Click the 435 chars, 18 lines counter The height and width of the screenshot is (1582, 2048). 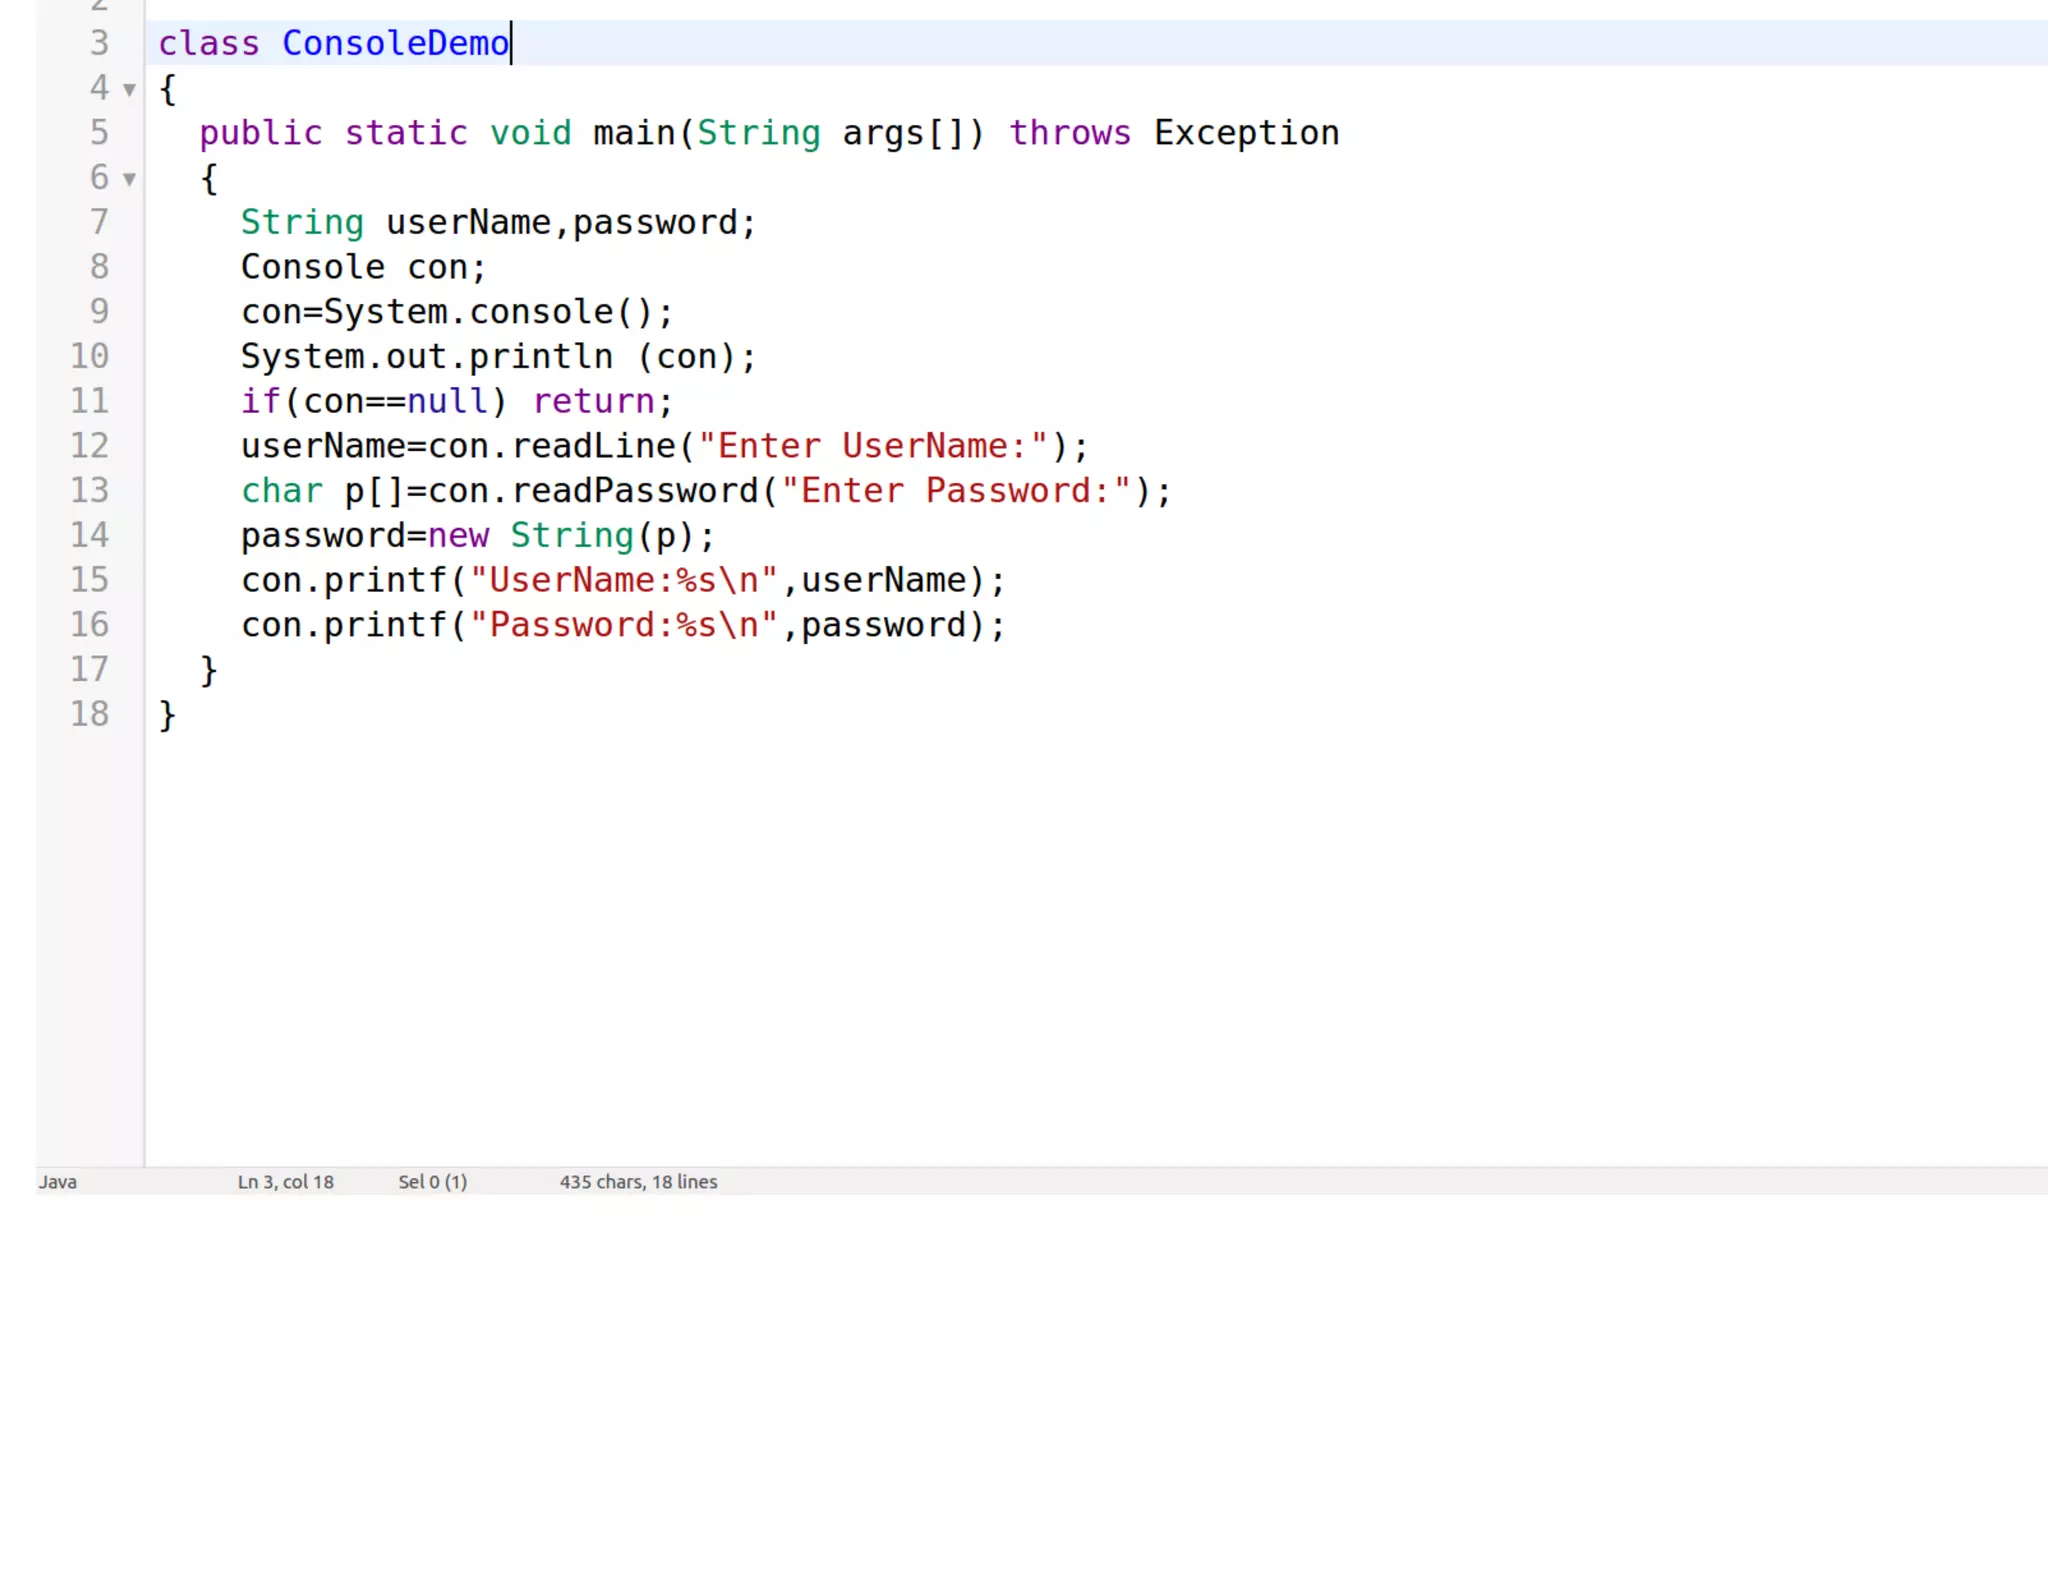pyautogui.click(x=638, y=1181)
